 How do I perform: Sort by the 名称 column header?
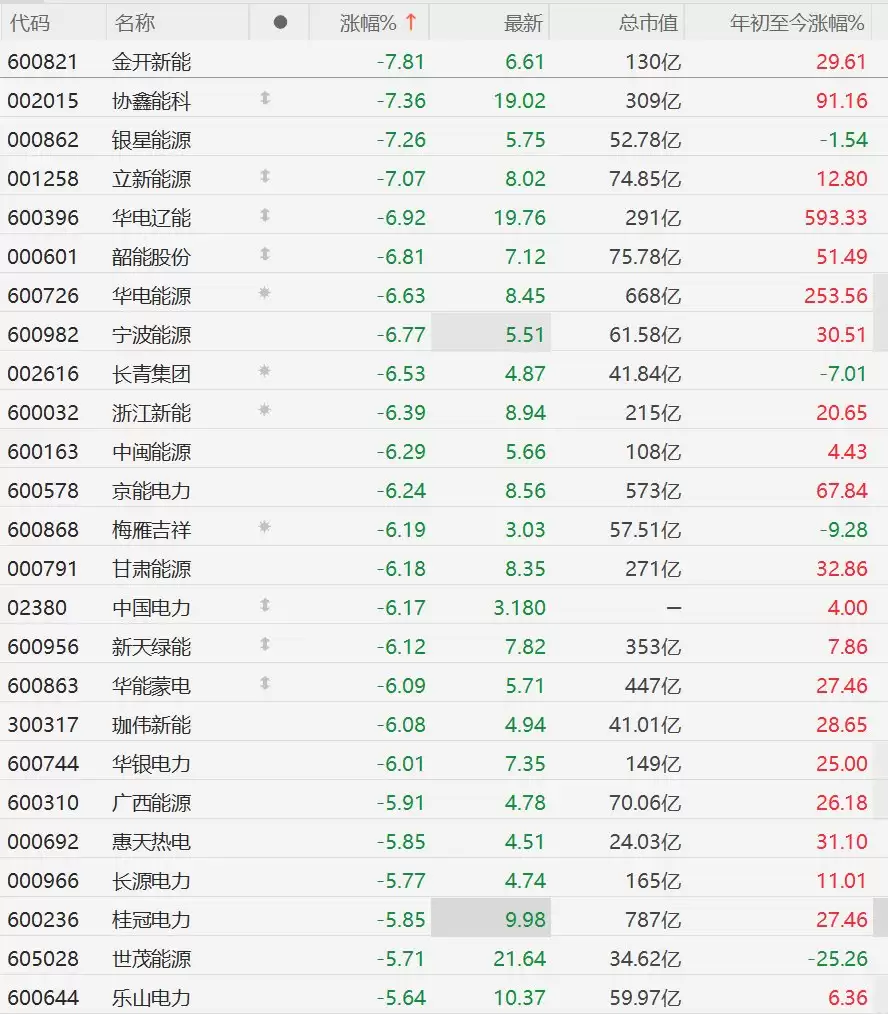click(x=135, y=23)
